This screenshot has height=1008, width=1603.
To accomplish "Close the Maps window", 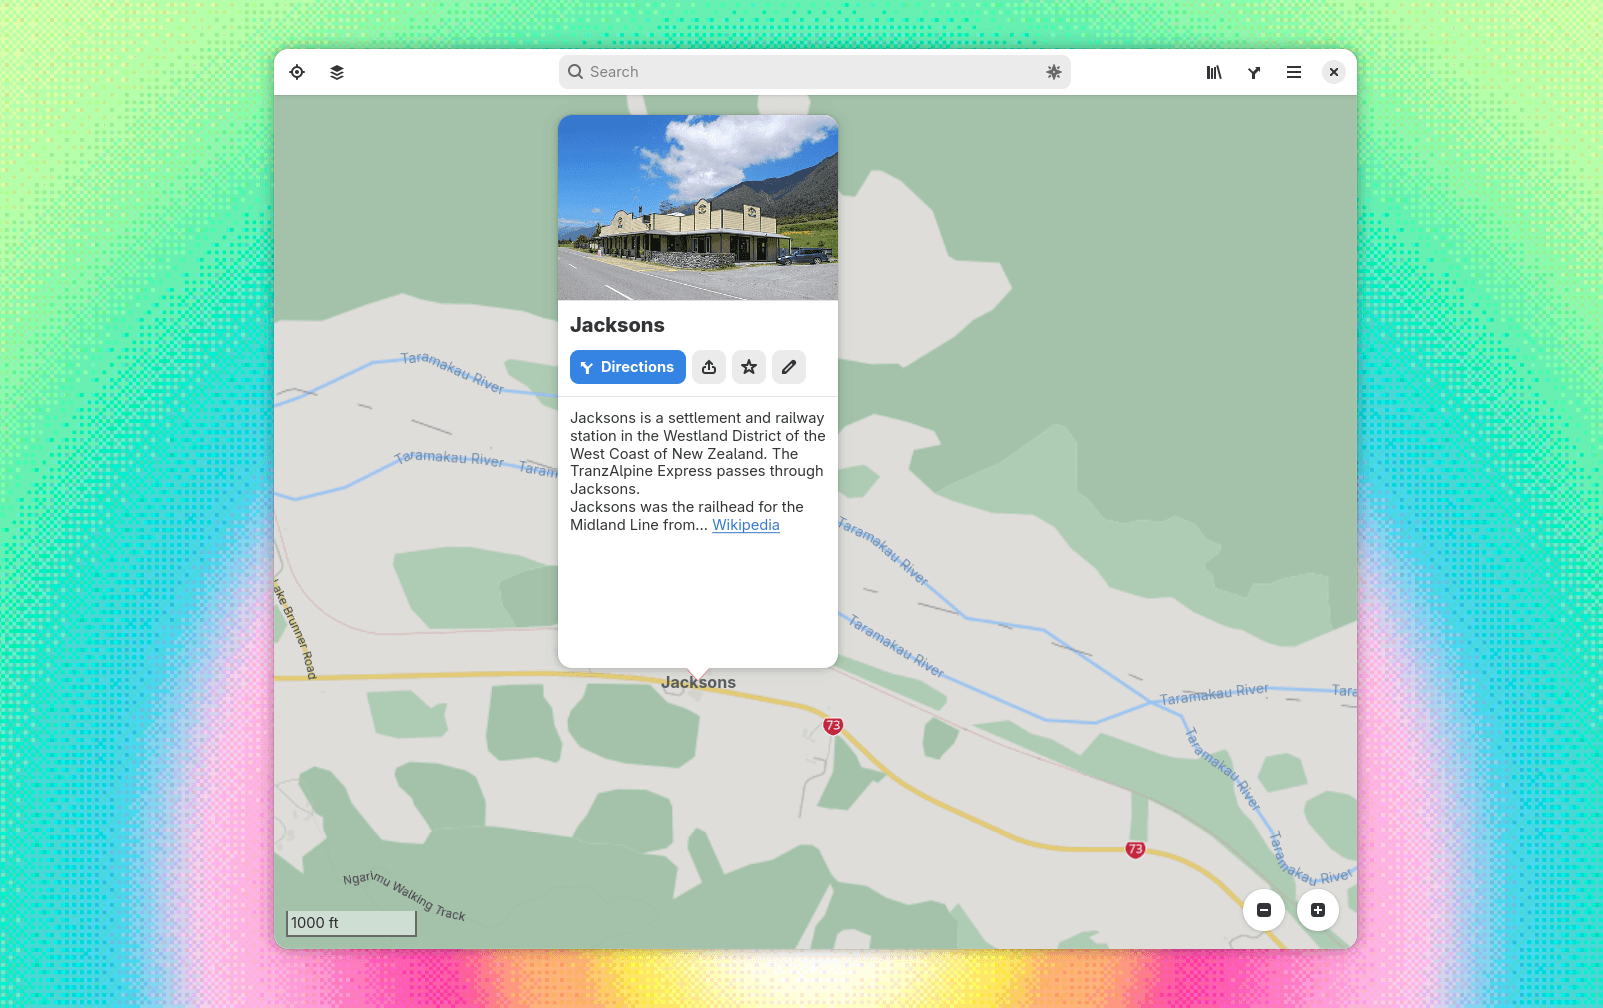I will 1333,72.
